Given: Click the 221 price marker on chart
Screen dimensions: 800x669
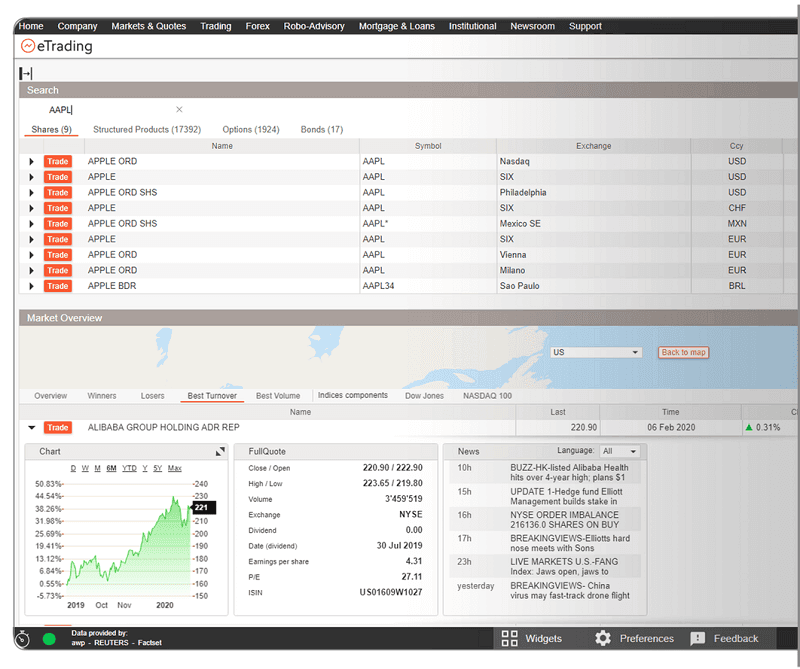Looking at the screenshot, I should [x=203, y=508].
